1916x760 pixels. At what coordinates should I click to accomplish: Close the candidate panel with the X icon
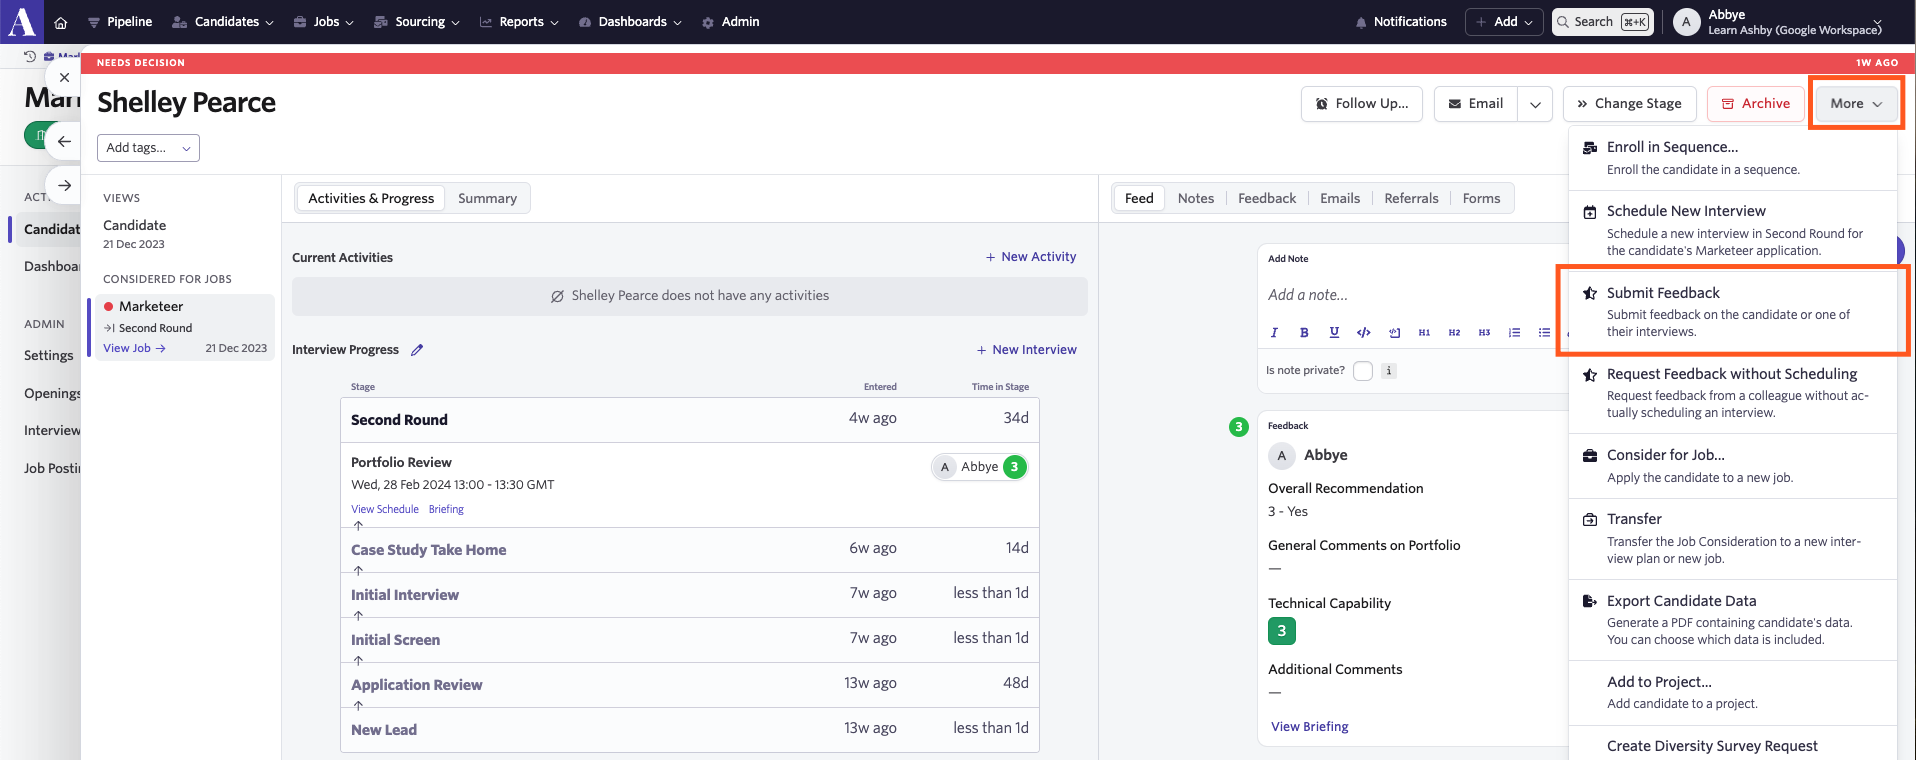pos(64,77)
